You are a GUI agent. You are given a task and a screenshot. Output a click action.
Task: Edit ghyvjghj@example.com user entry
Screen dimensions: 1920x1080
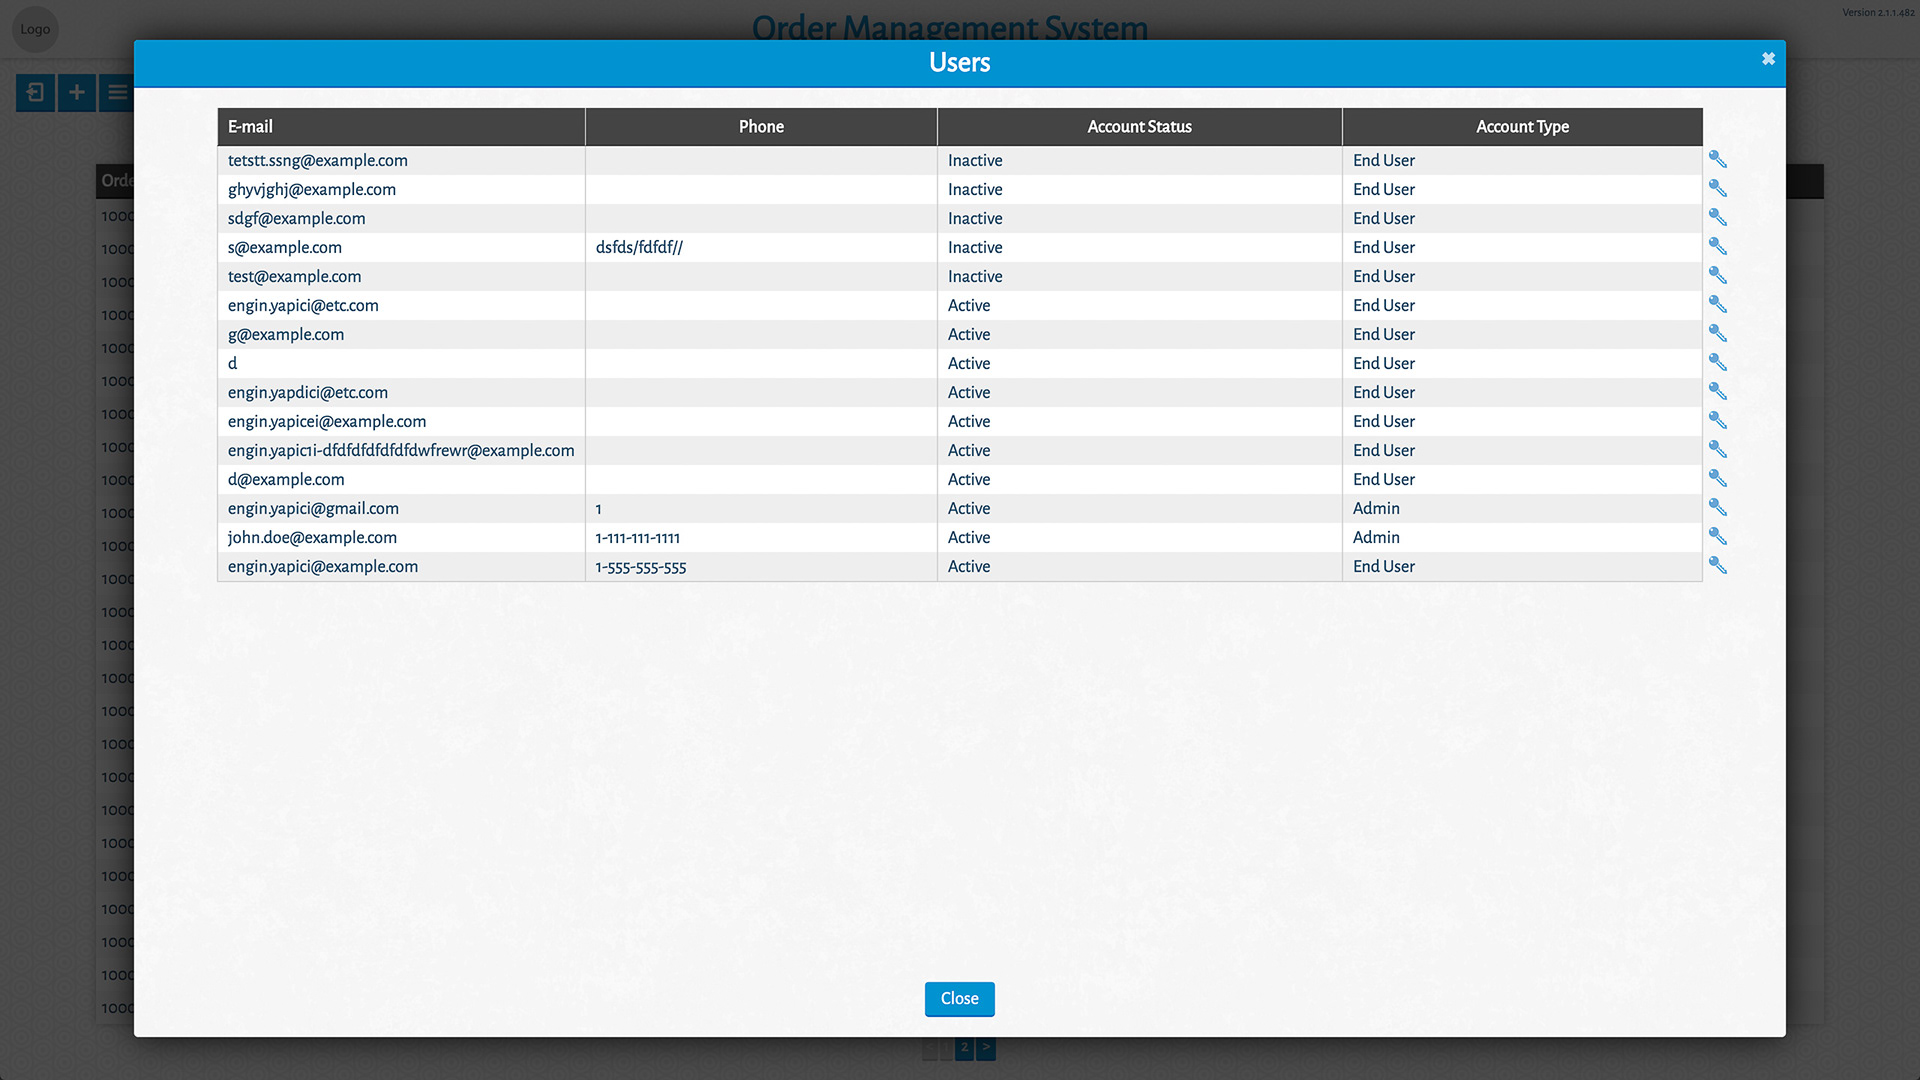point(1717,188)
